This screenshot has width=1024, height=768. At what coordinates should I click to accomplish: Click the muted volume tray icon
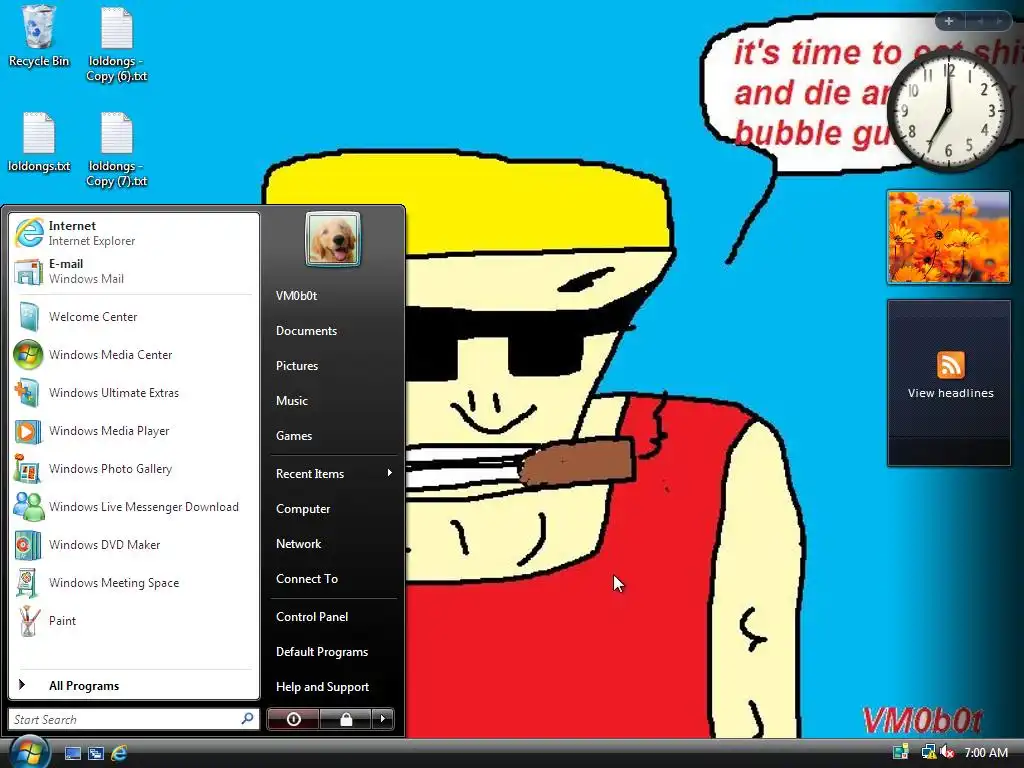tap(947, 752)
